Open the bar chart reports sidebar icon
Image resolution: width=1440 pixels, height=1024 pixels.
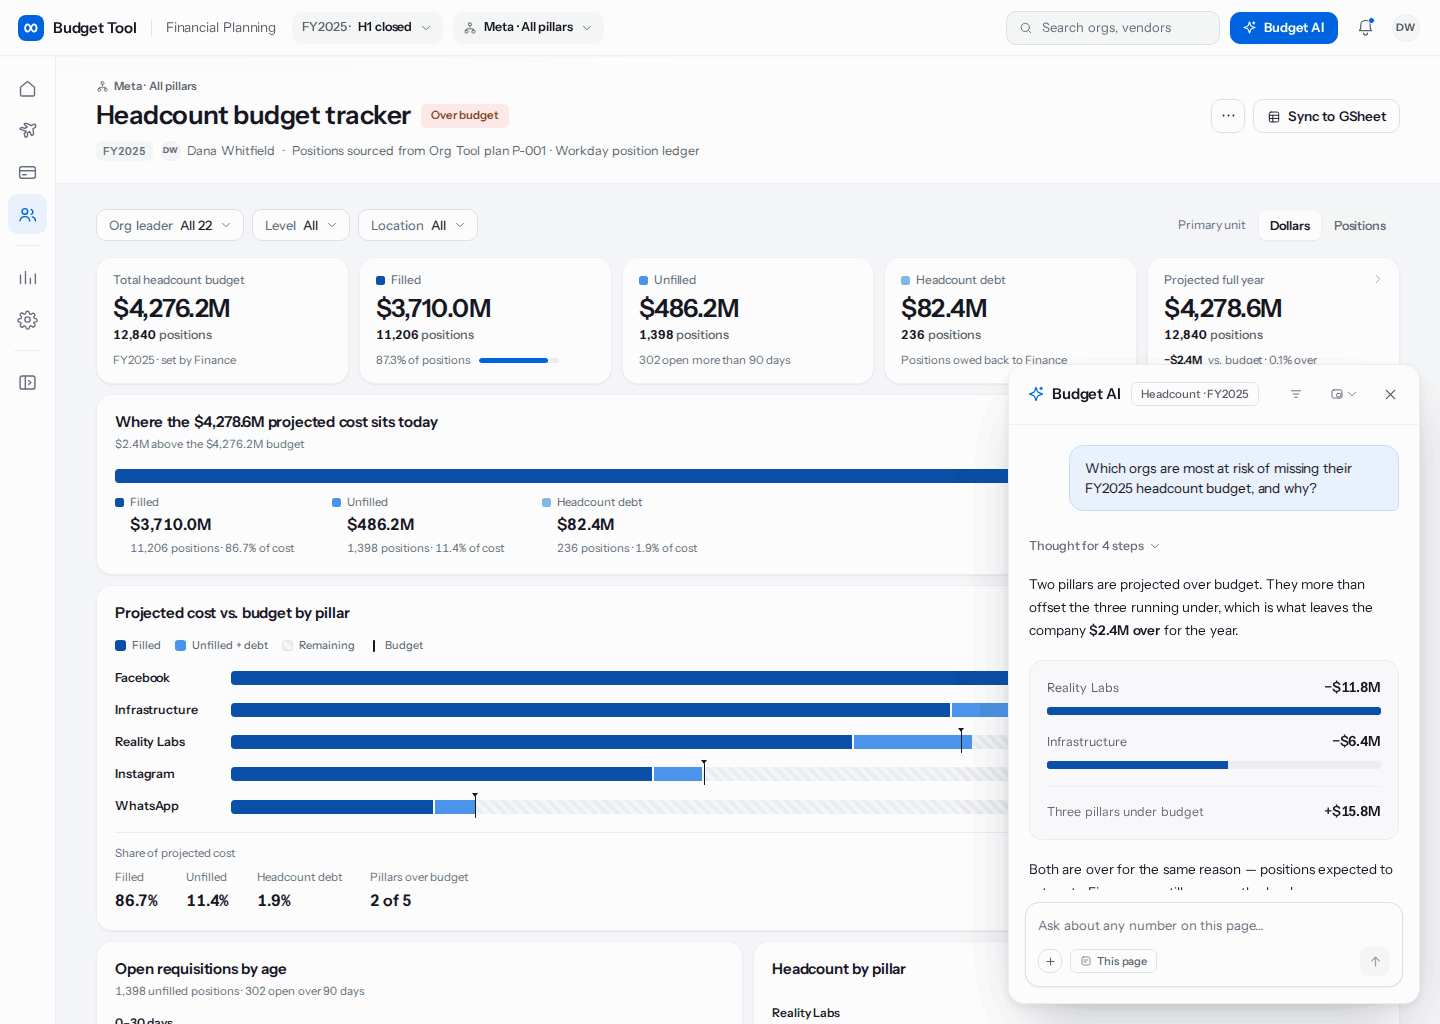pos(28,277)
